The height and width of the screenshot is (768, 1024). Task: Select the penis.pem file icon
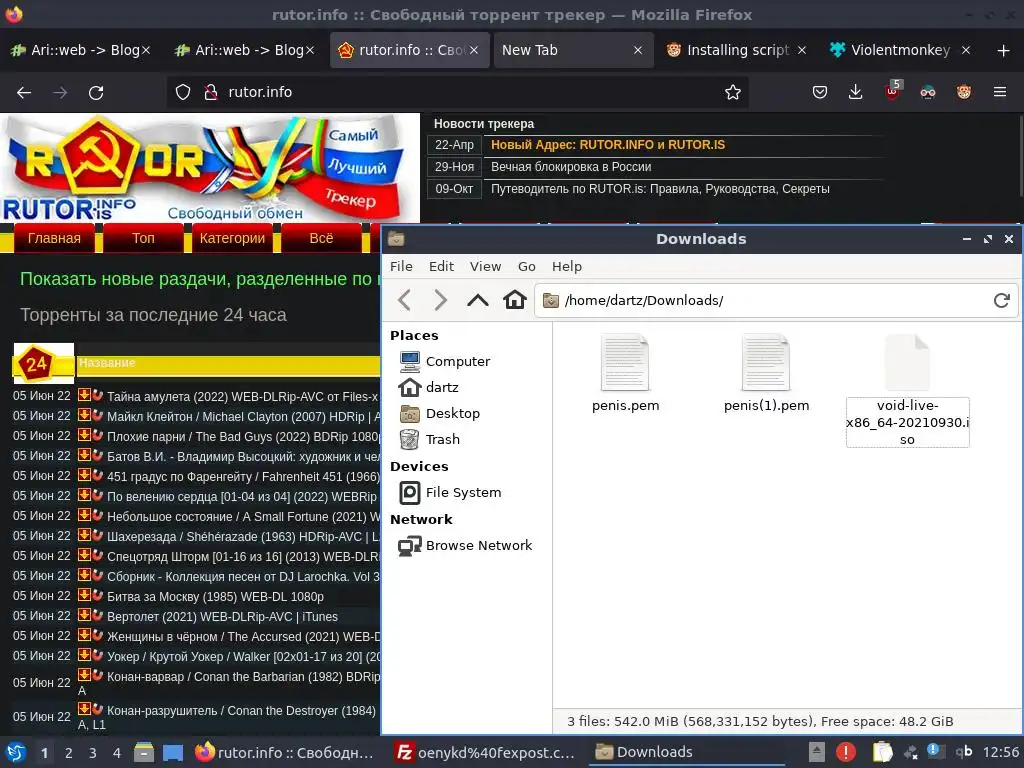(625, 362)
